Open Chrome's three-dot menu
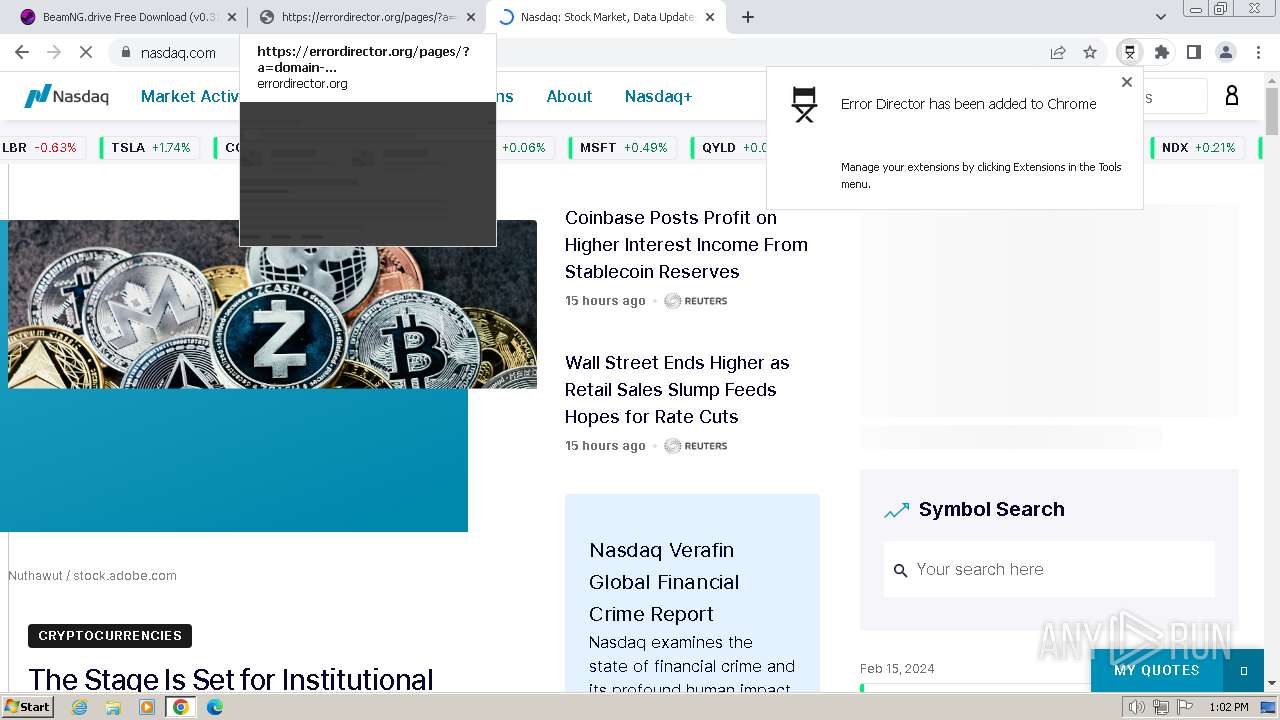Image resolution: width=1280 pixels, height=720 pixels. [1259, 52]
